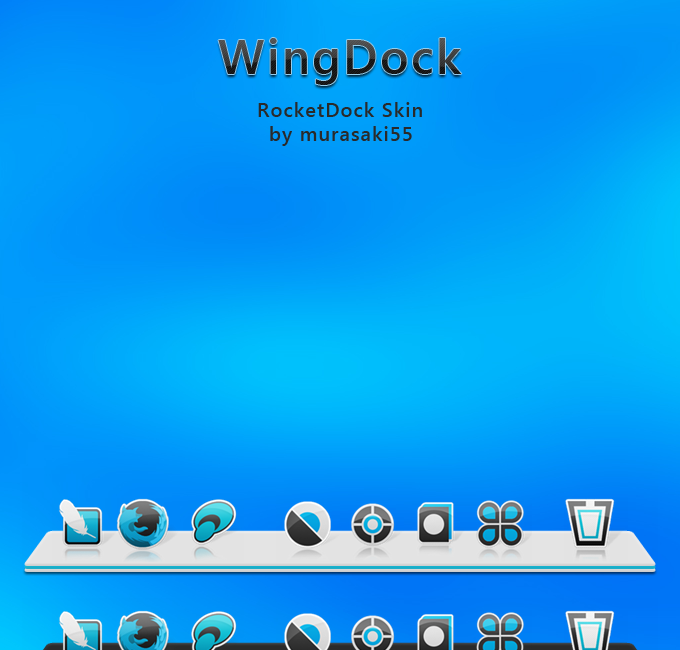Image resolution: width=680 pixels, height=650 pixels.
Task: Click the "by murasaki55" author credit
Action: (340, 134)
